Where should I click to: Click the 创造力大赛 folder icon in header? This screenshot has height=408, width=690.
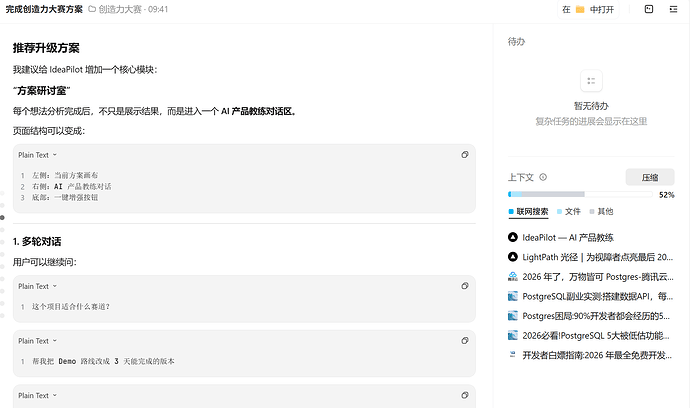(92, 9)
